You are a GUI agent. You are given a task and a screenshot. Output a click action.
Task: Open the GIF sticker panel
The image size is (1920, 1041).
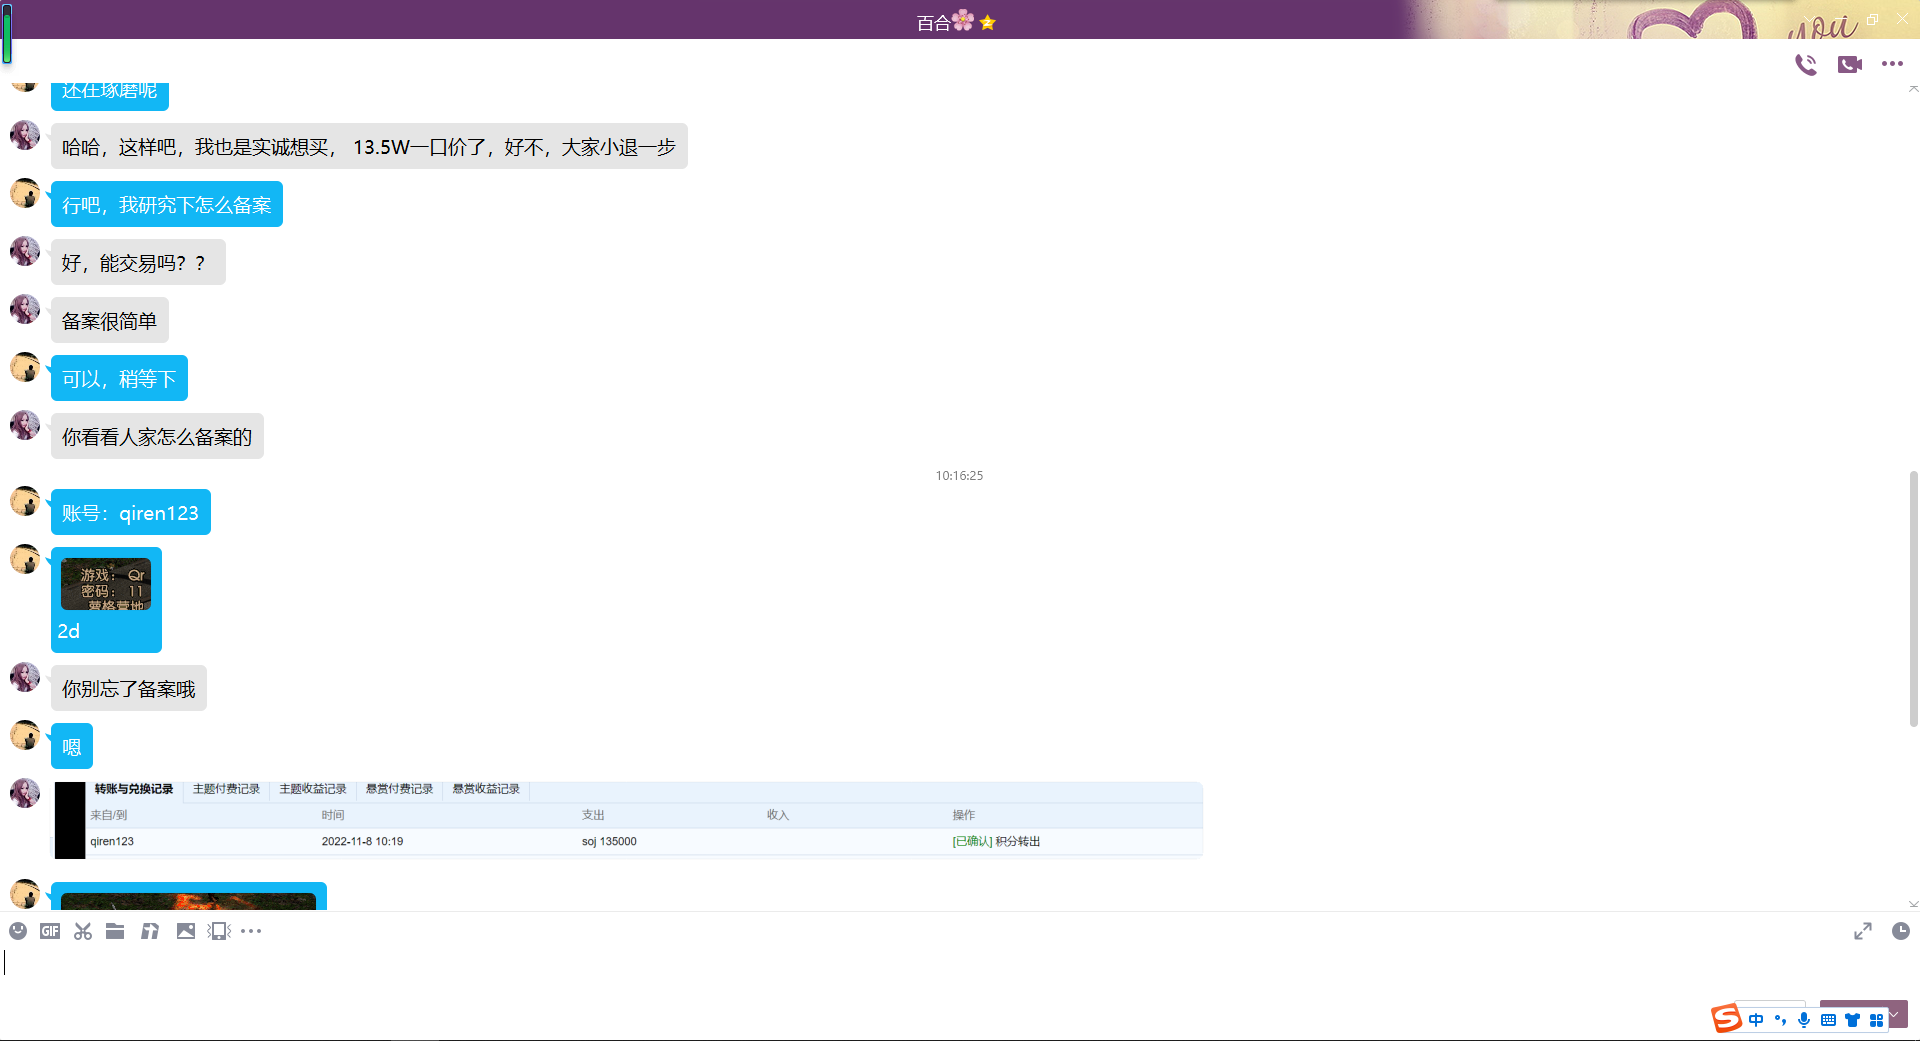click(x=50, y=931)
